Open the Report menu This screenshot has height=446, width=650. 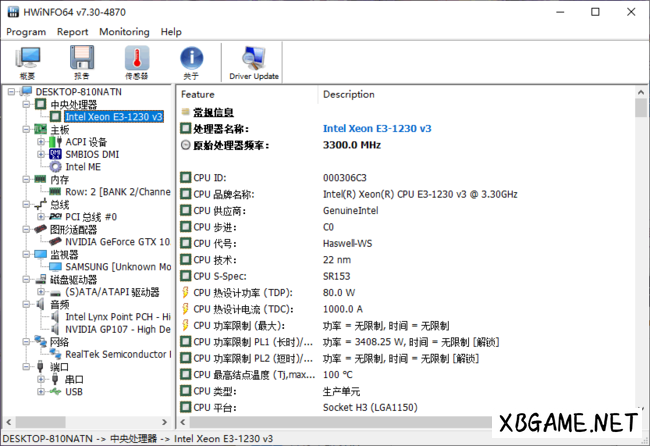[72, 32]
